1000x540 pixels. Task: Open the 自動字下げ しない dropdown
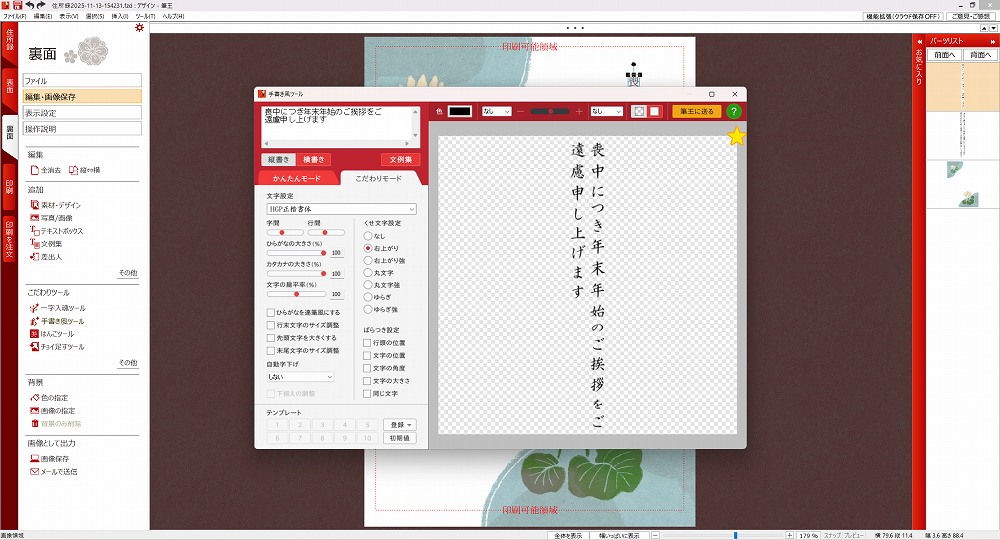[300, 377]
